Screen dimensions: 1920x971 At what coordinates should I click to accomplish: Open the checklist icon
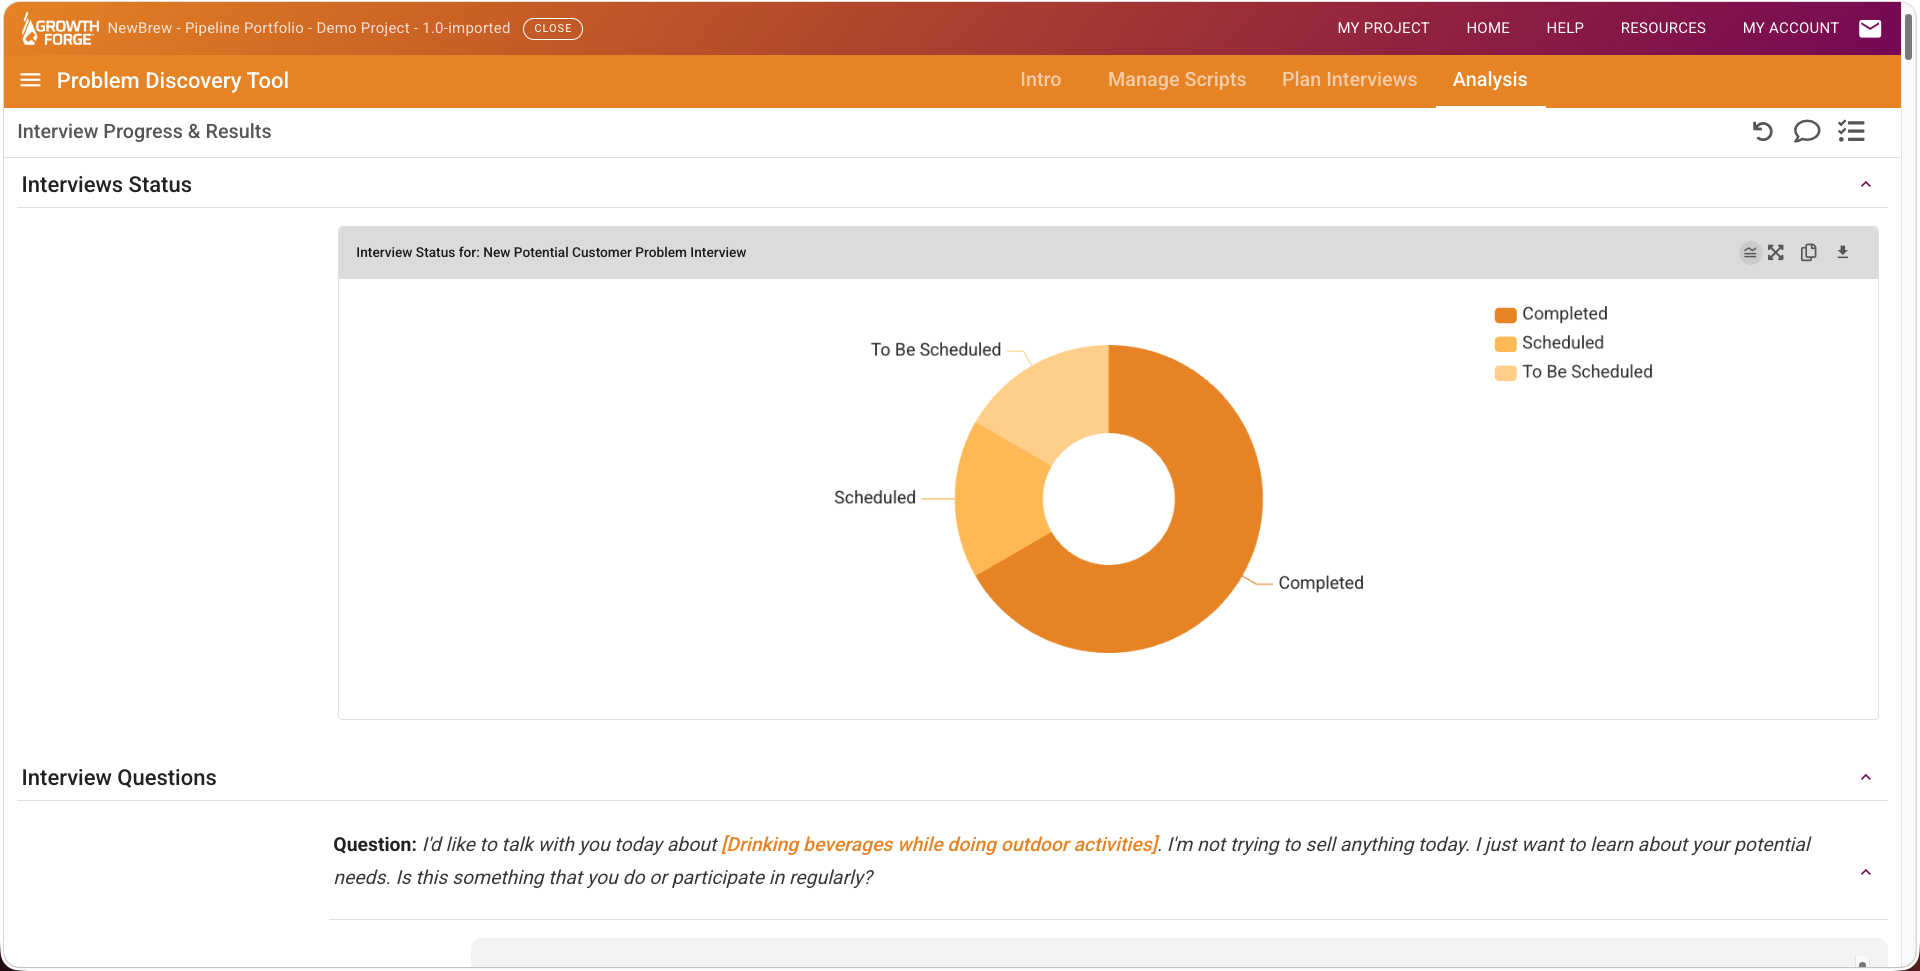1851,131
